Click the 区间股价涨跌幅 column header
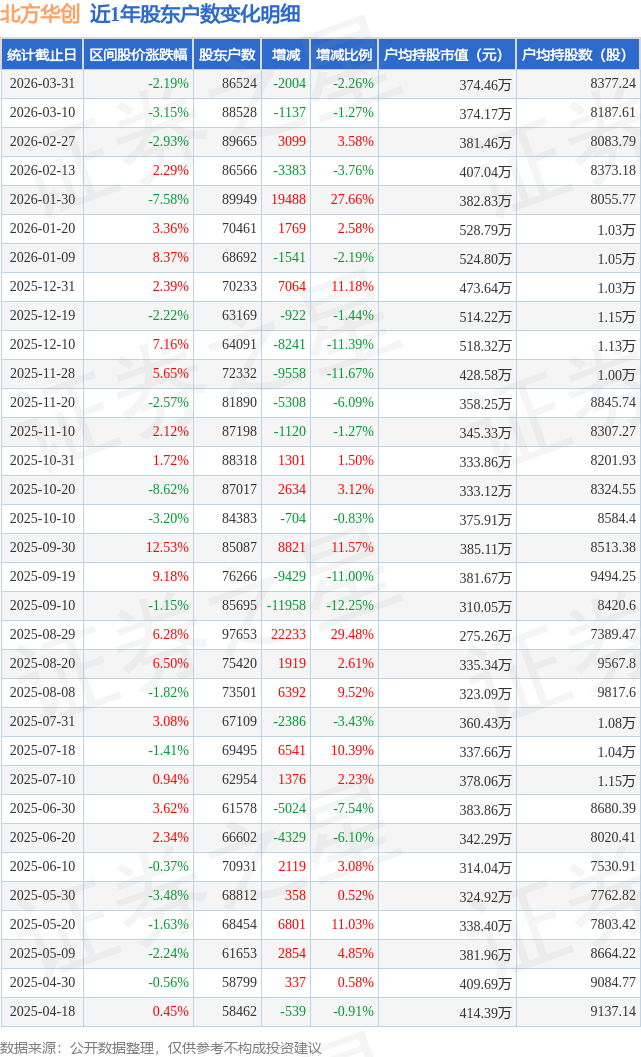This screenshot has height=1057, width=641. pyautogui.click(x=138, y=55)
